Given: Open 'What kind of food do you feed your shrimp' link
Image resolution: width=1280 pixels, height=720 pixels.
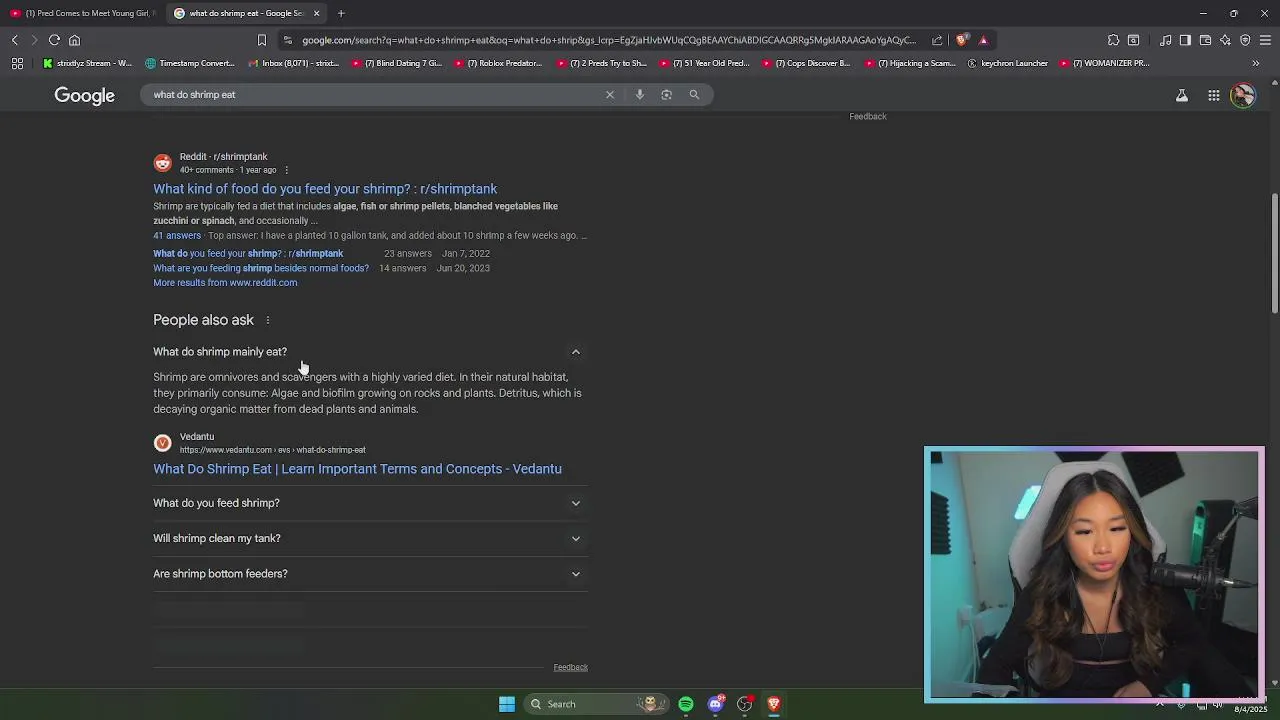Looking at the screenshot, I should coord(325,189).
